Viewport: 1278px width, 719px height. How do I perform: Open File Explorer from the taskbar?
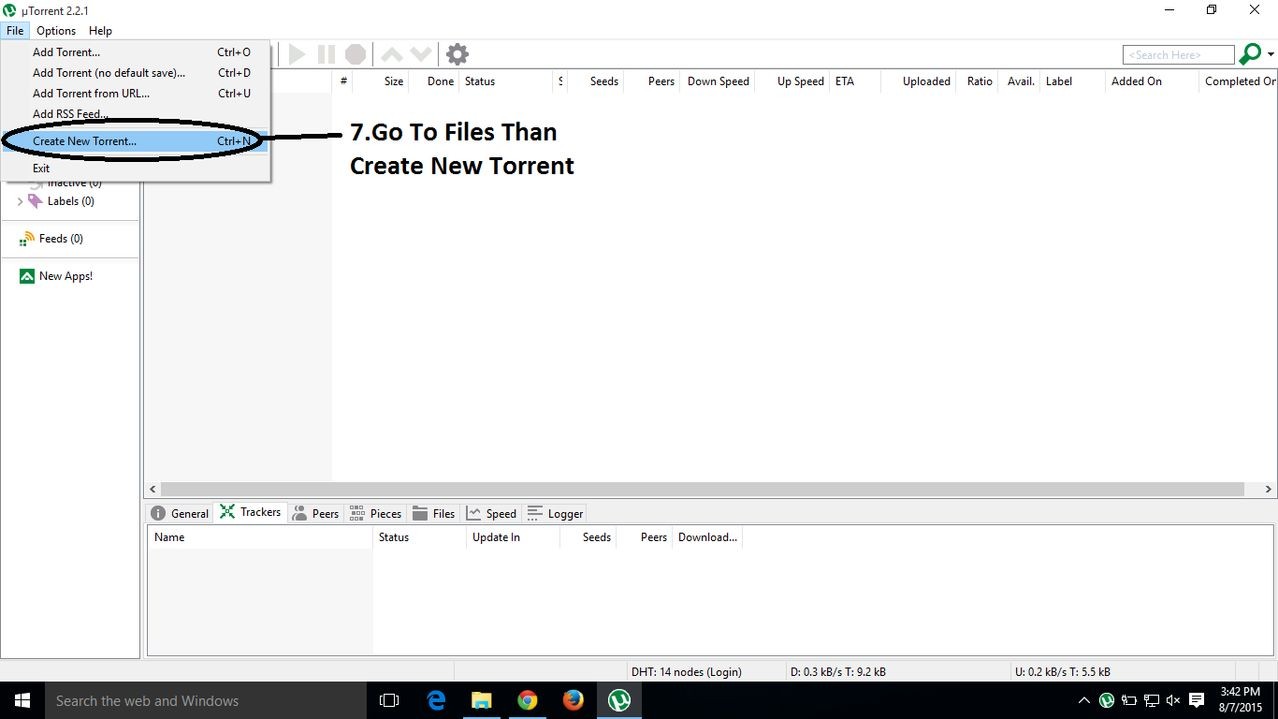click(x=482, y=701)
